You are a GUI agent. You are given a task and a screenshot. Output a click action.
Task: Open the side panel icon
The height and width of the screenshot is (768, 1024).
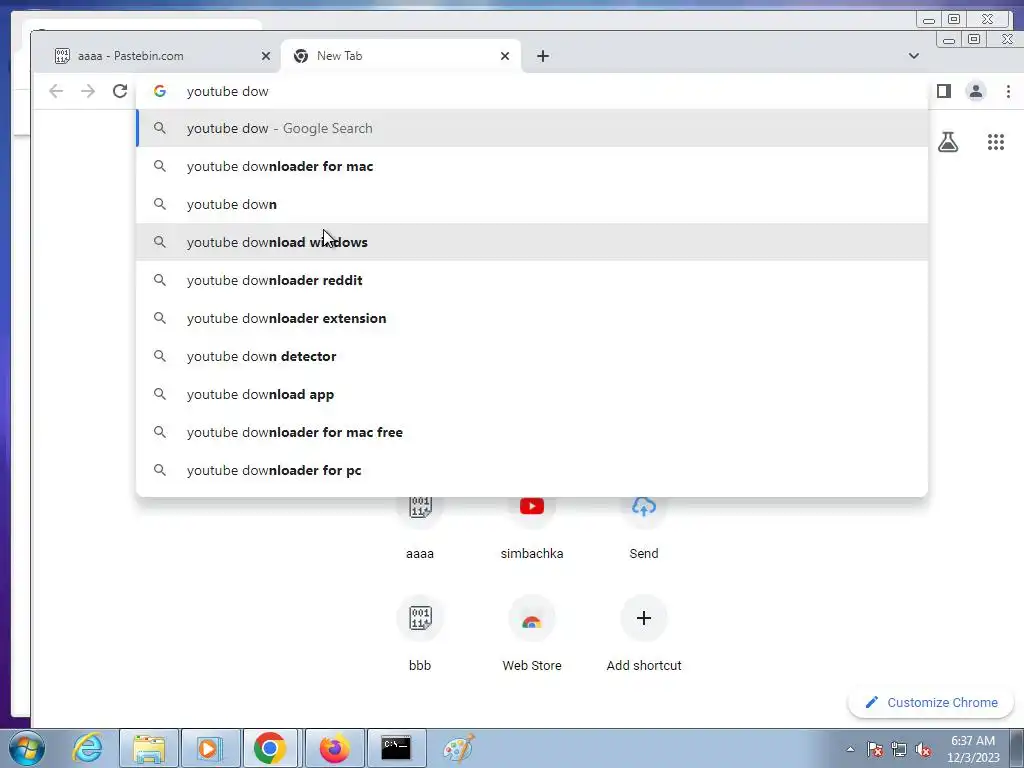click(x=944, y=91)
